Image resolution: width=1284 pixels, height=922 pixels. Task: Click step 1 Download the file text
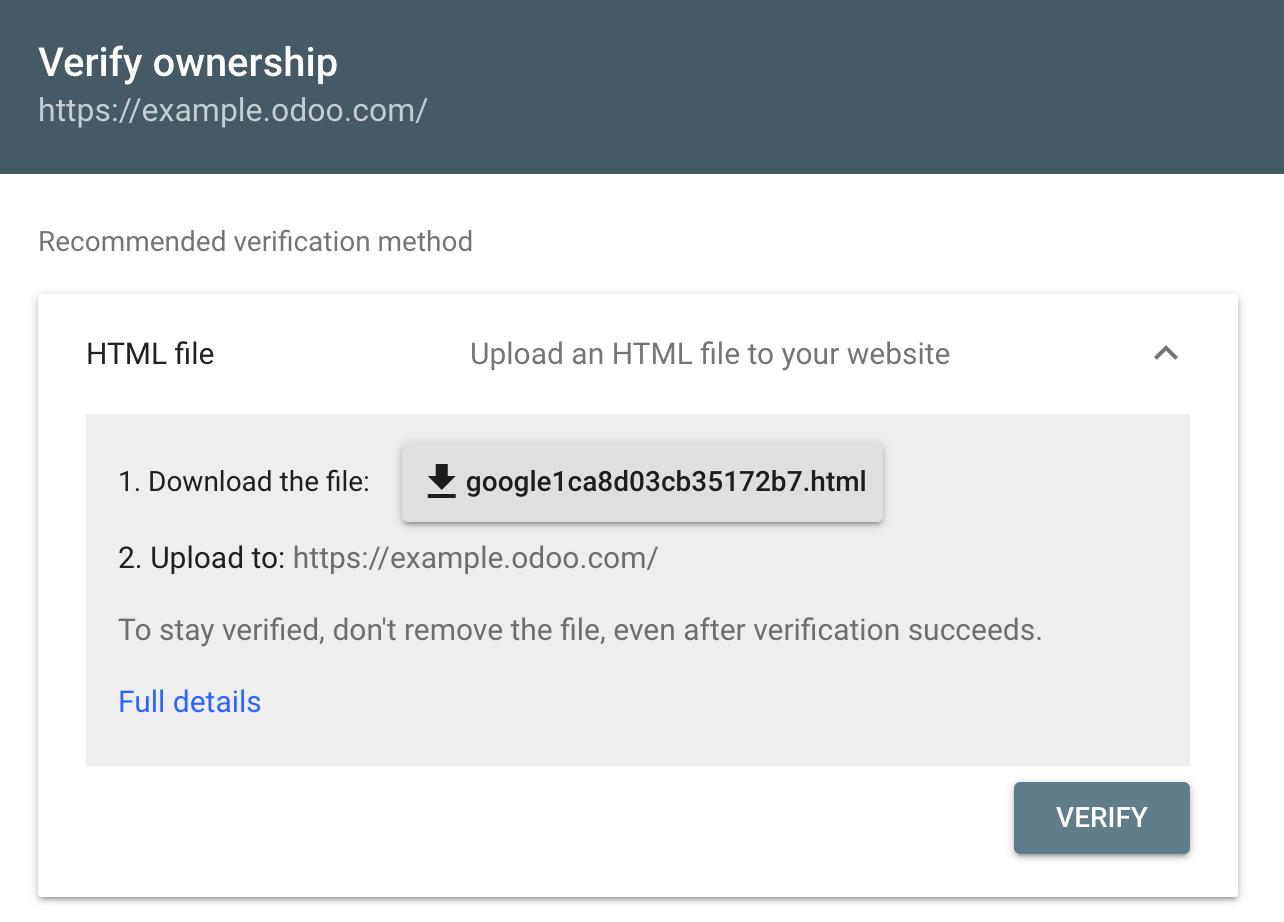(x=243, y=481)
